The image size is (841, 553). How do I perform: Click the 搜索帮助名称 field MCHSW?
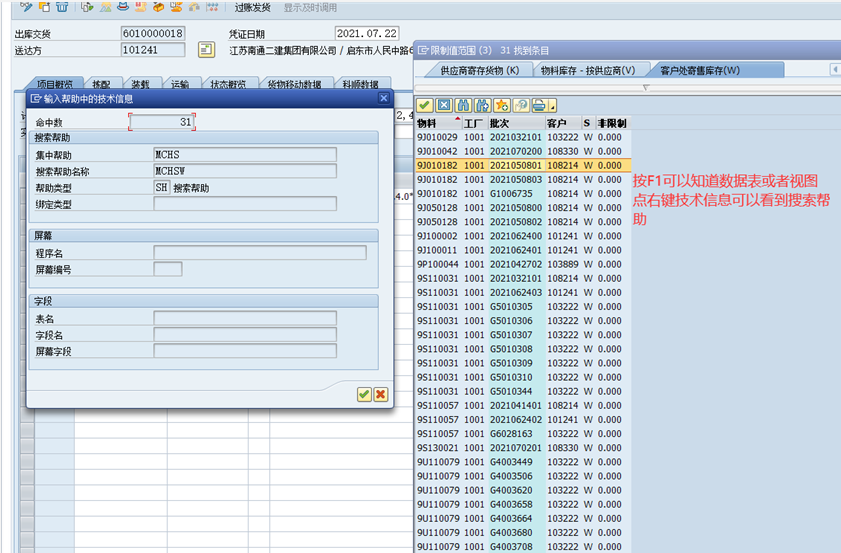pyautogui.click(x=245, y=171)
